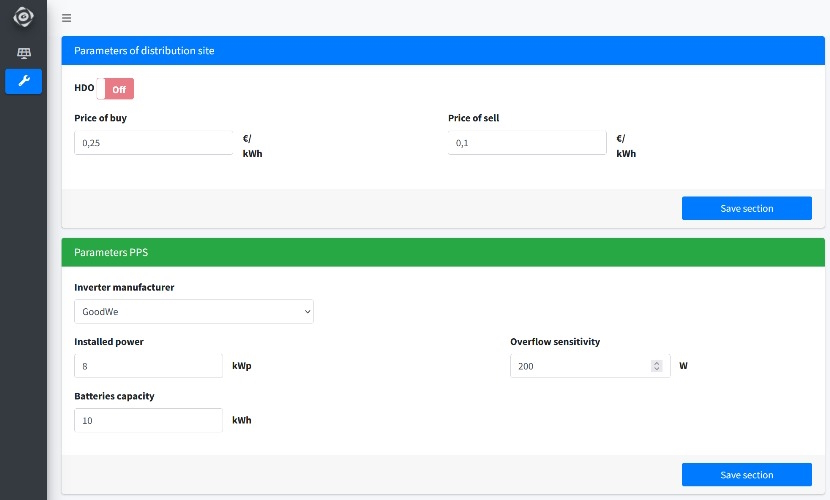Click into the Overflow sensitivity value field
The image size is (830, 500).
click(x=580, y=366)
